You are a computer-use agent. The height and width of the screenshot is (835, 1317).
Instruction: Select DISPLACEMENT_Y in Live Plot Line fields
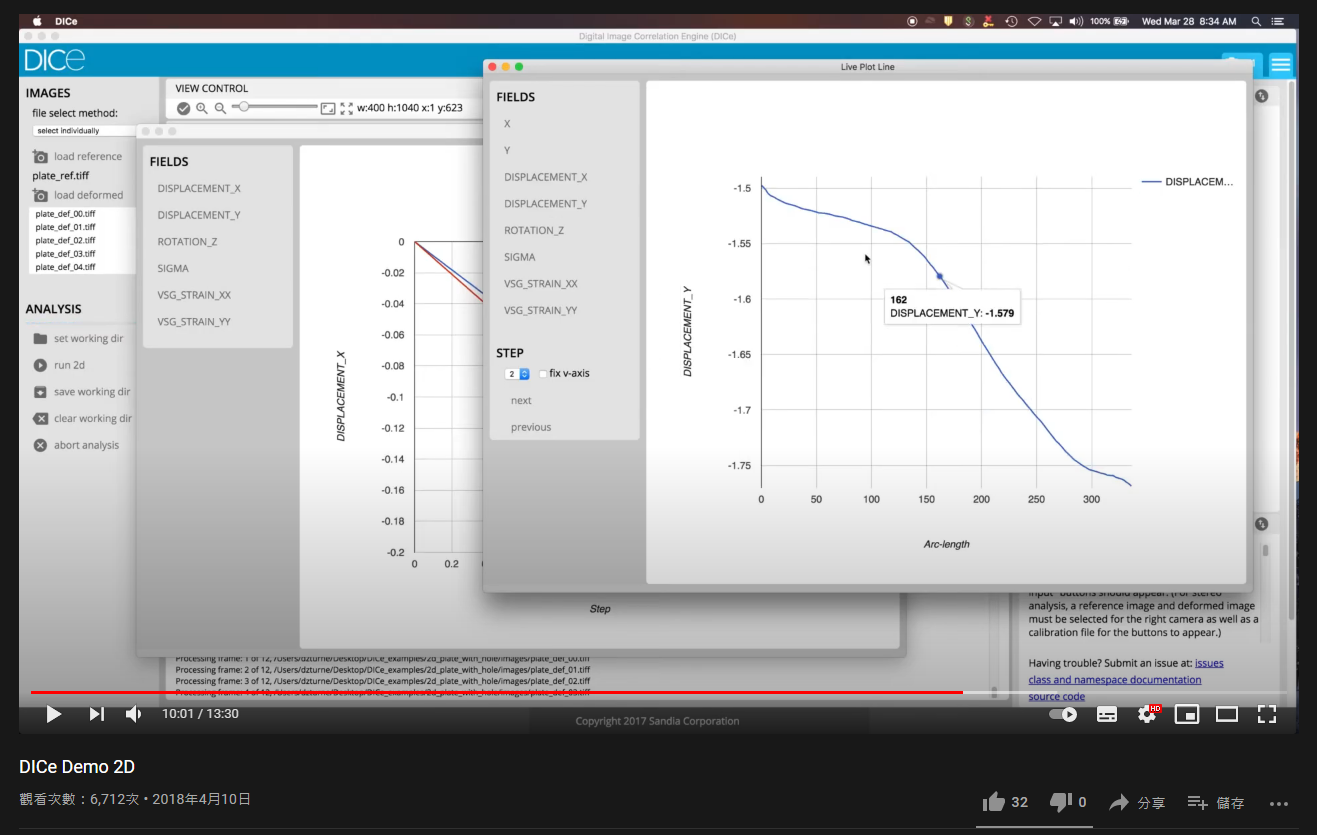545,203
